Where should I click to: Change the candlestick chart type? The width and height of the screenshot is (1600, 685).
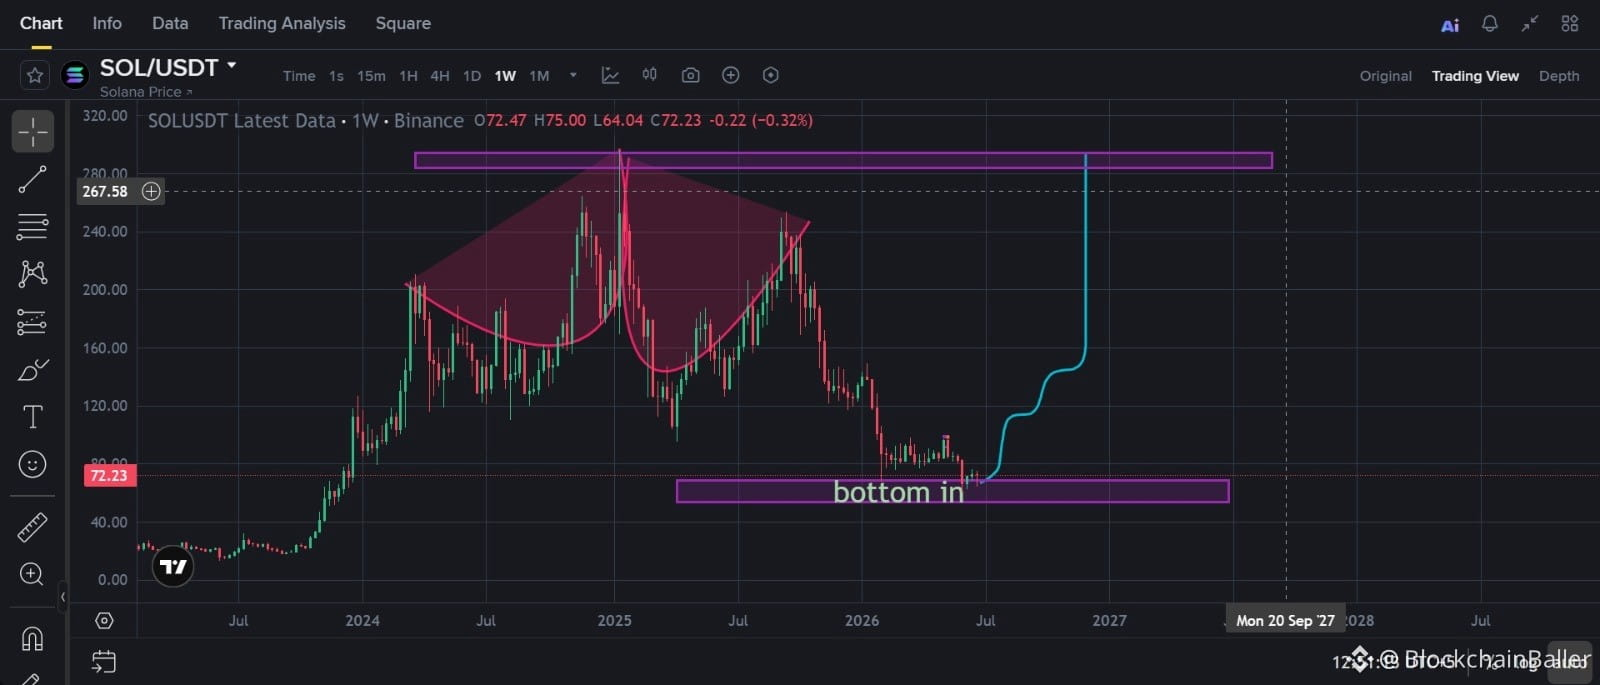point(650,75)
